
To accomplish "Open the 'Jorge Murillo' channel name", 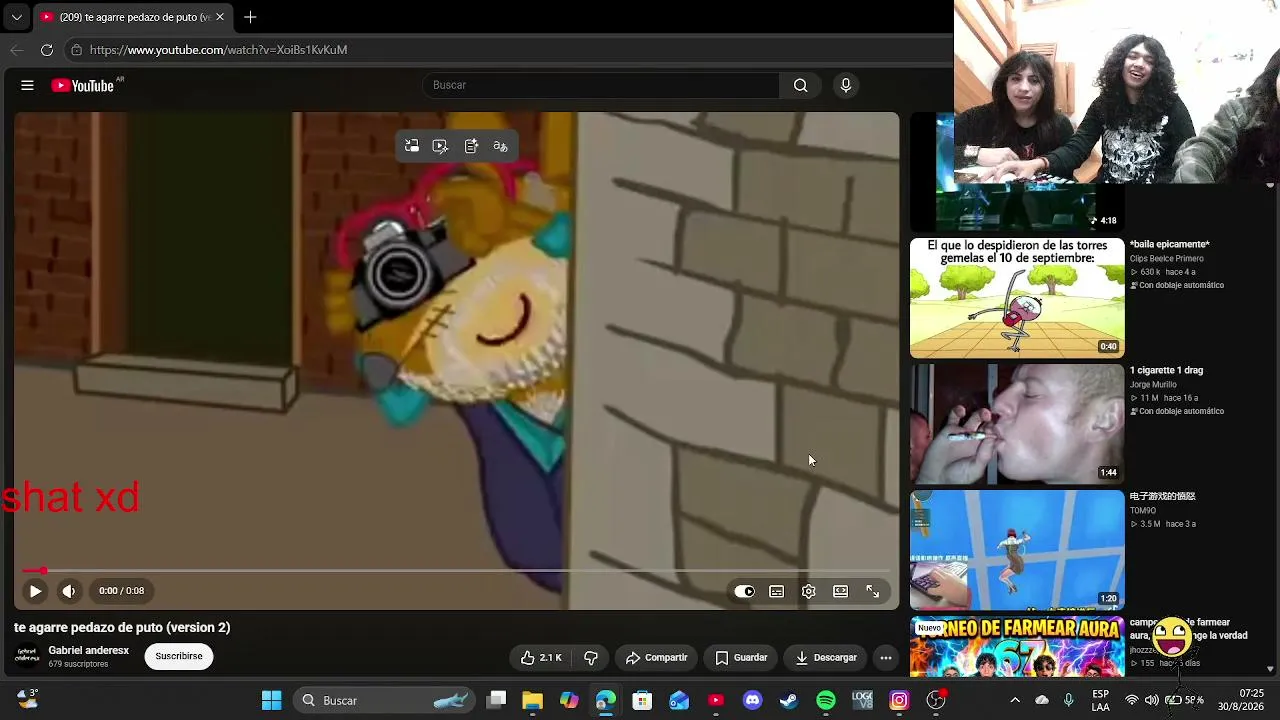I will (1153, 384).
